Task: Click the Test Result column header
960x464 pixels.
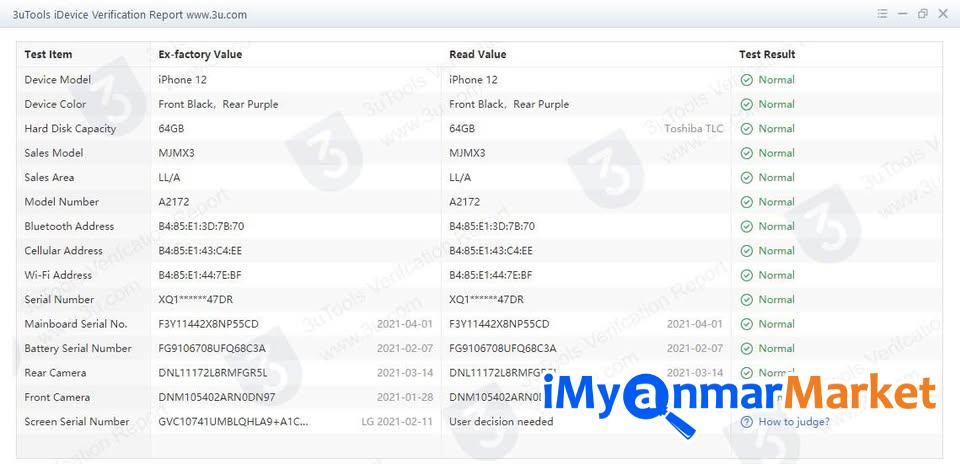Action: (x=767, y=54)
